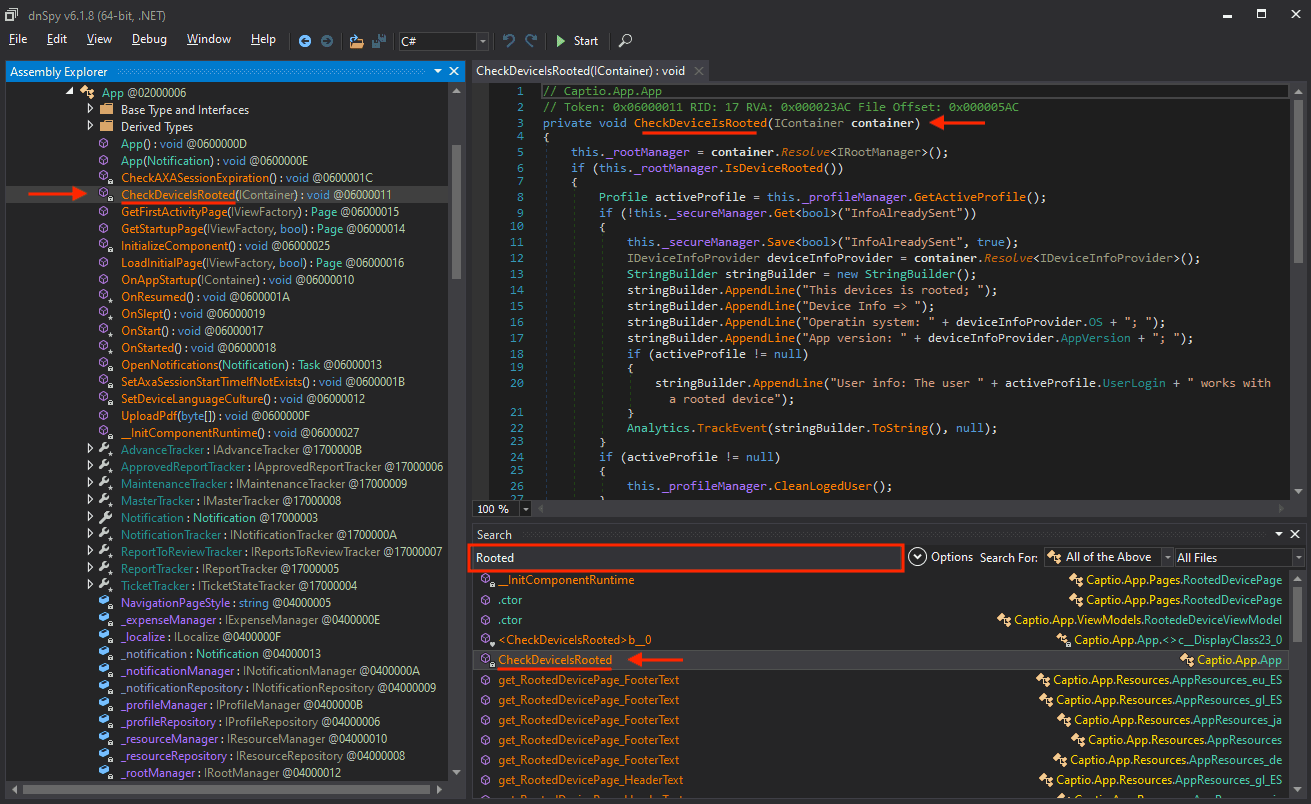
Task: Select OpenNotifications(Notification) tree entry
Action: click(251, 364)
